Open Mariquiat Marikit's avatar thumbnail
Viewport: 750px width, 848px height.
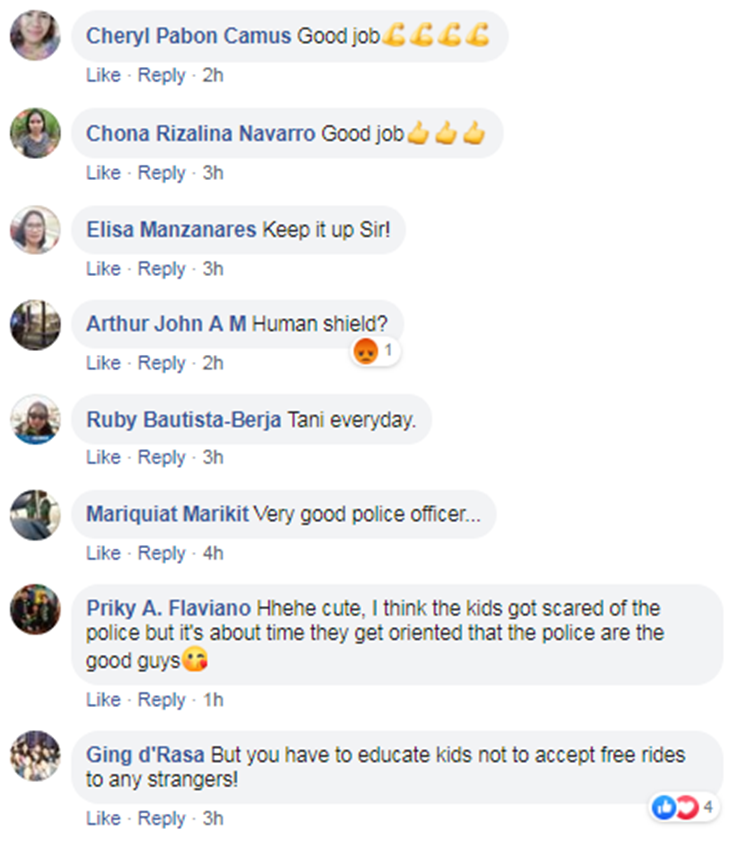[35, 515]
